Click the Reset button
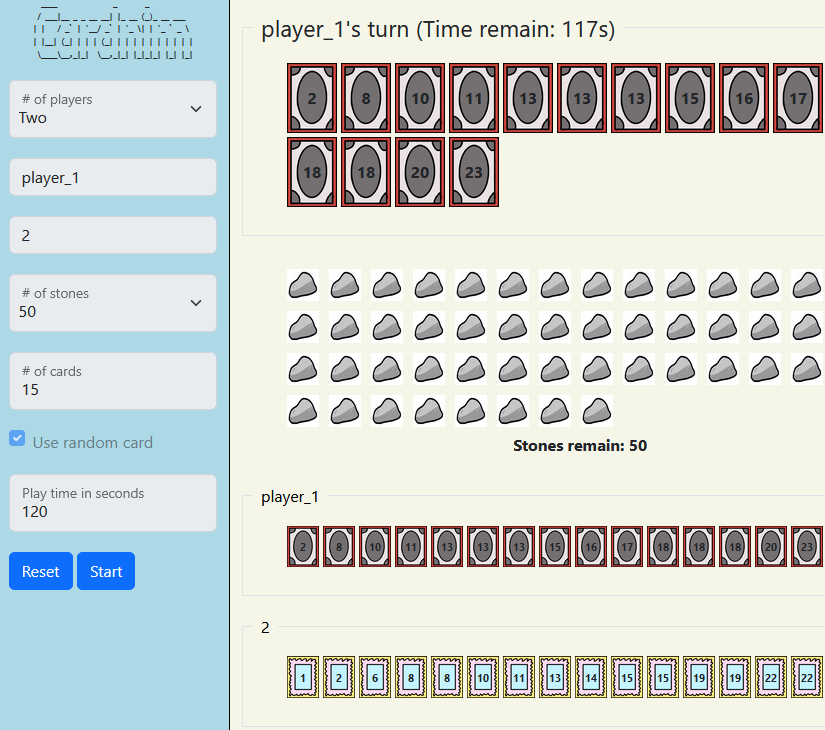The width and height of the screenshot is (825, 730). pyautogui.click(x=41, y=571)
